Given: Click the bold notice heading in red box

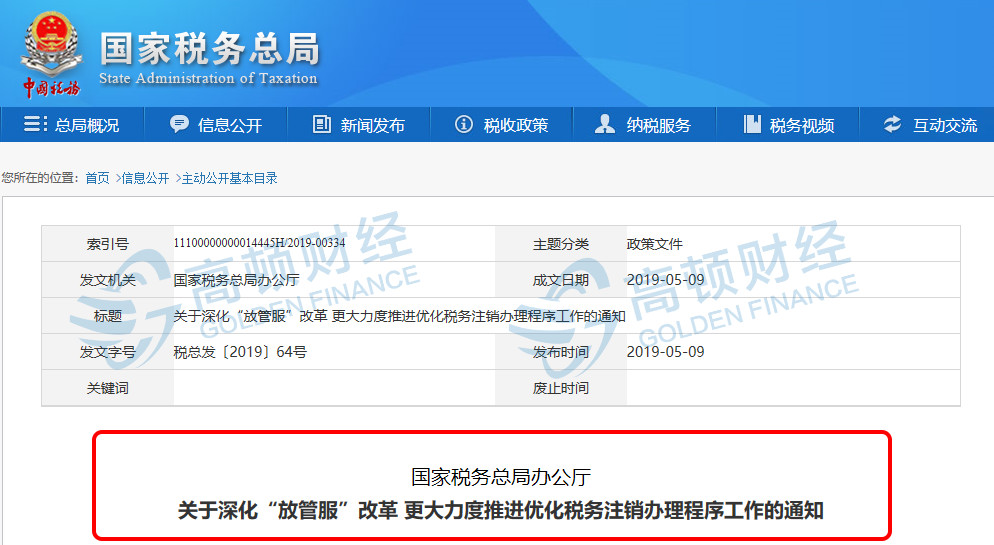Looking at the screenshot, I should 500,510.
